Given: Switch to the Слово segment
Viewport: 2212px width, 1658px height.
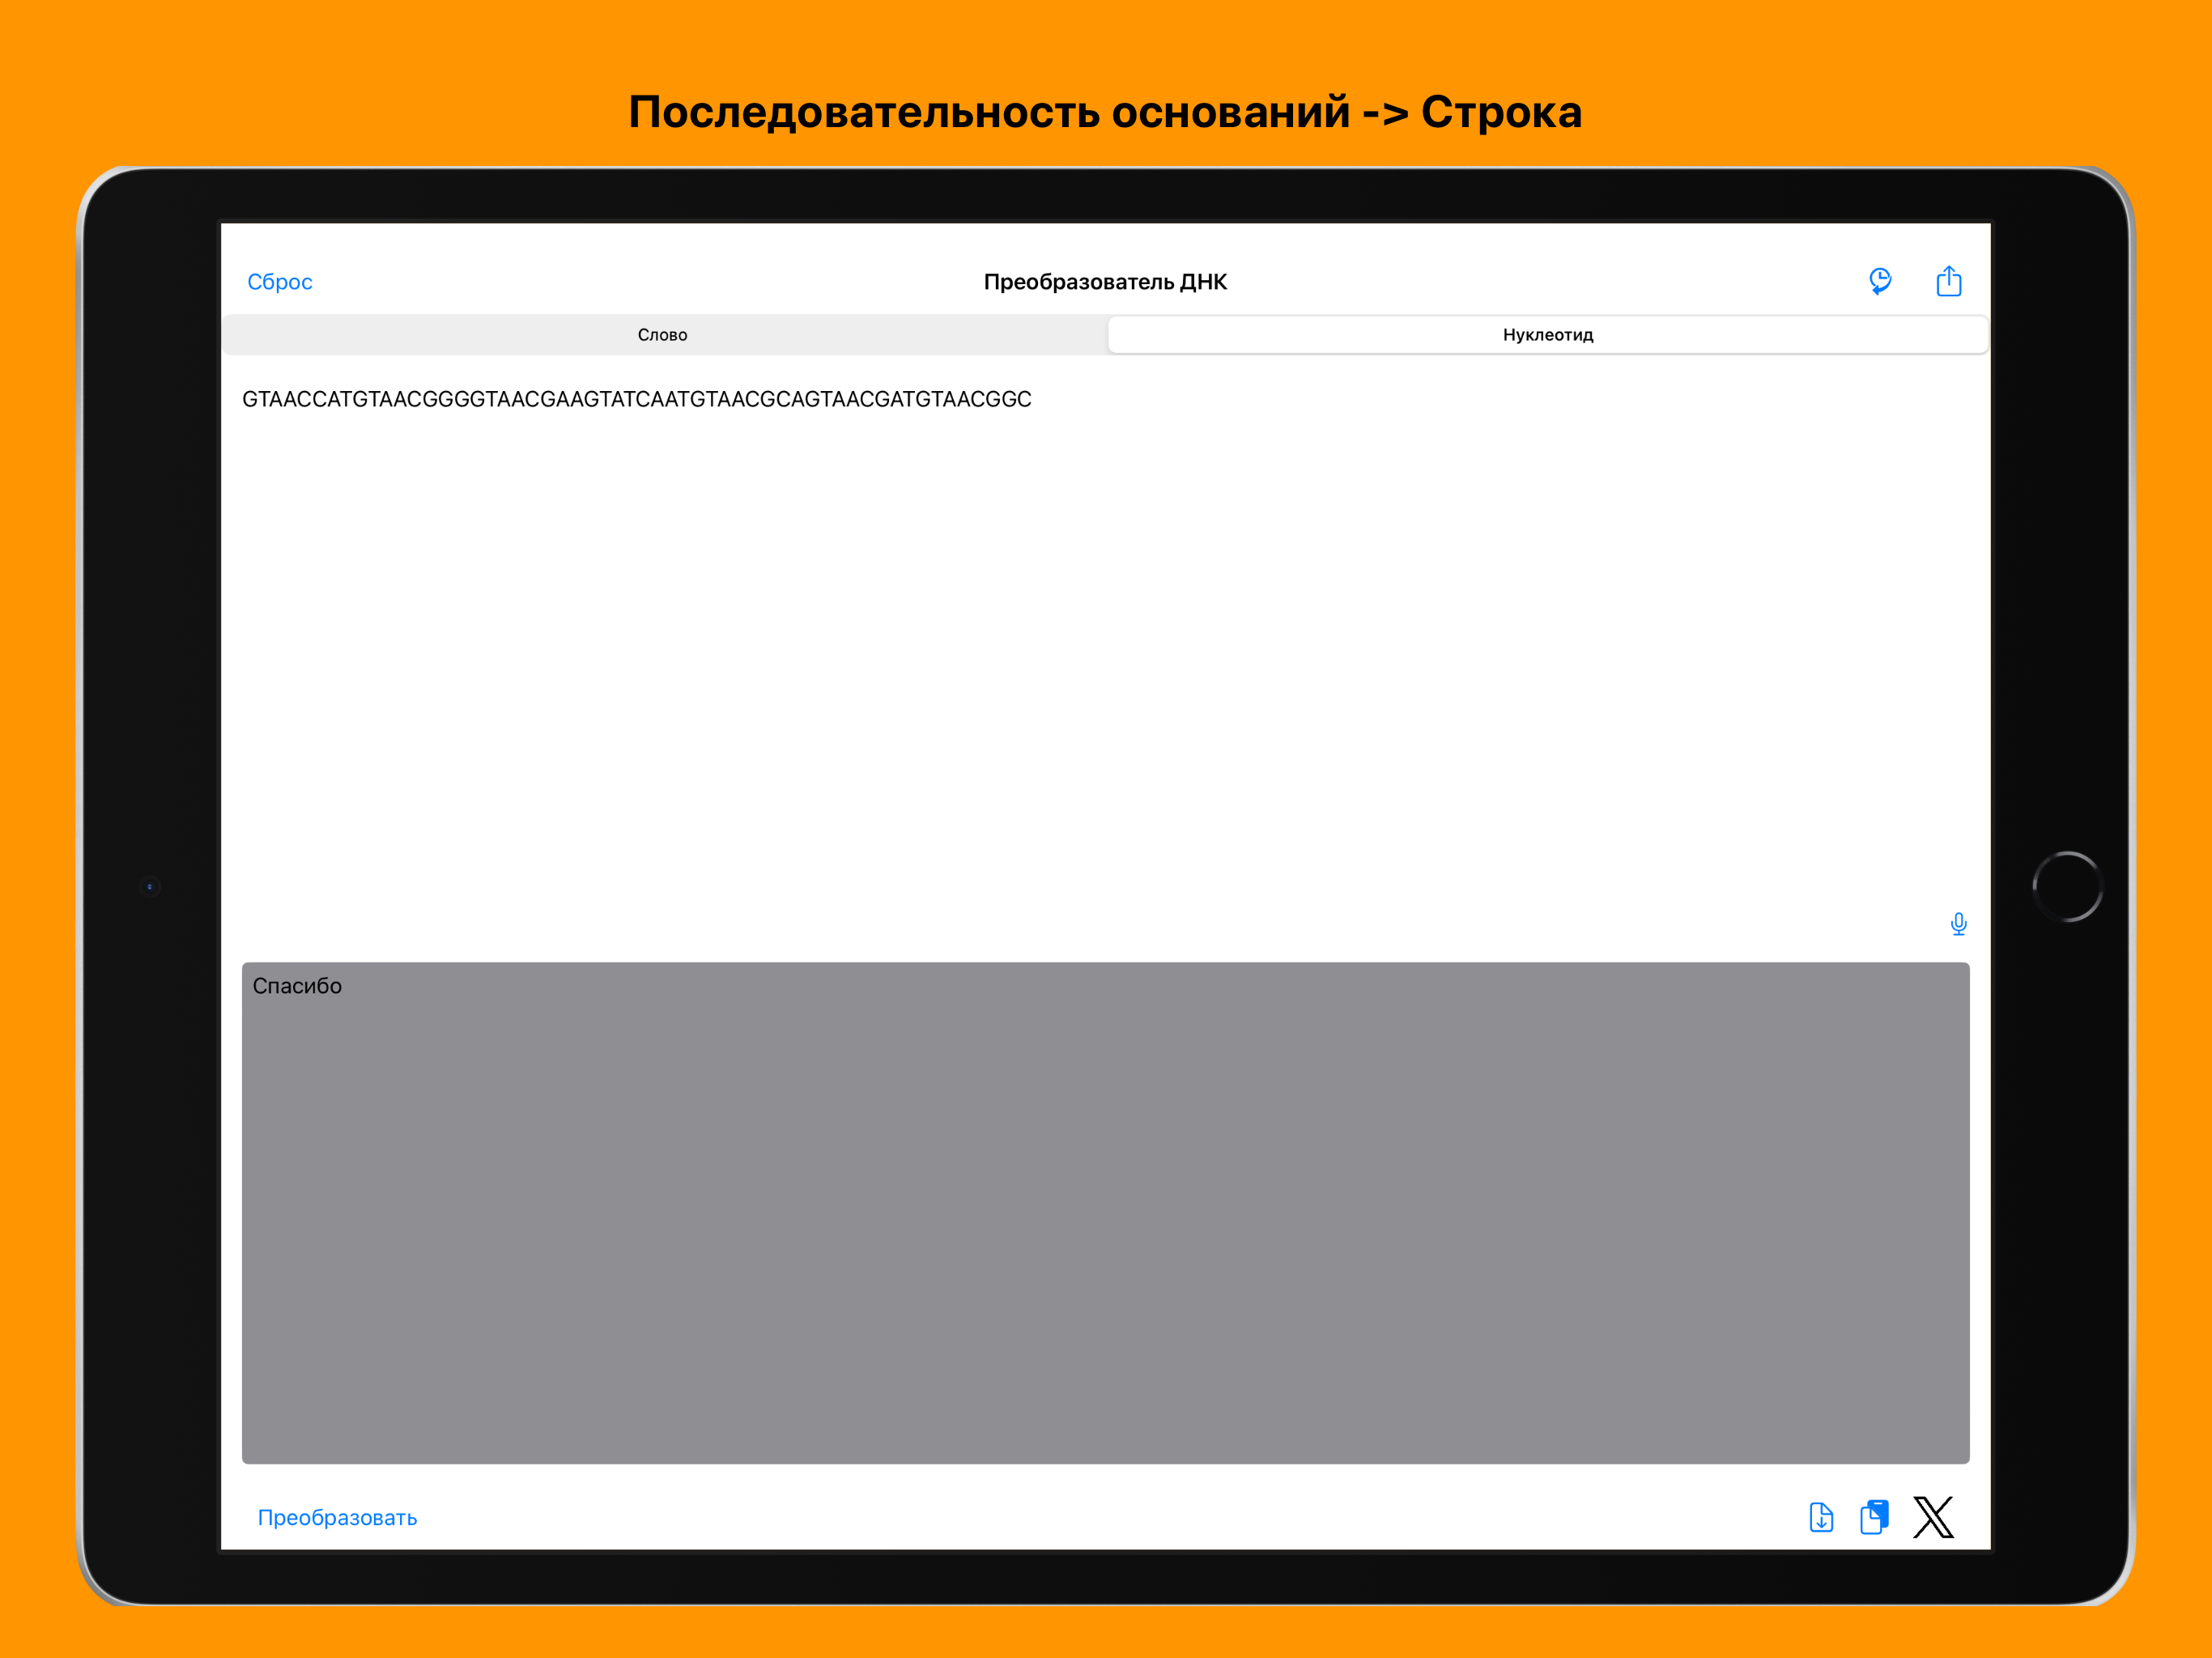Looking at the screenshot, I should 663,335.
